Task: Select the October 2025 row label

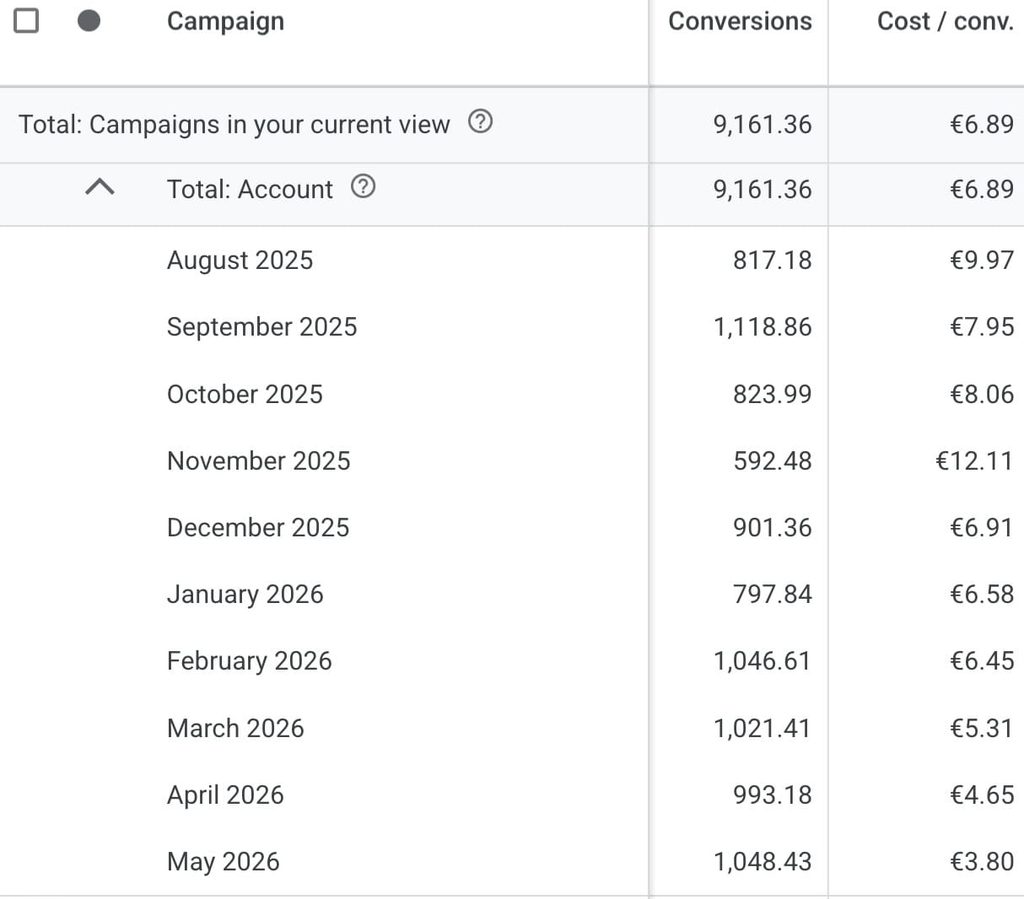Action: 245,394
